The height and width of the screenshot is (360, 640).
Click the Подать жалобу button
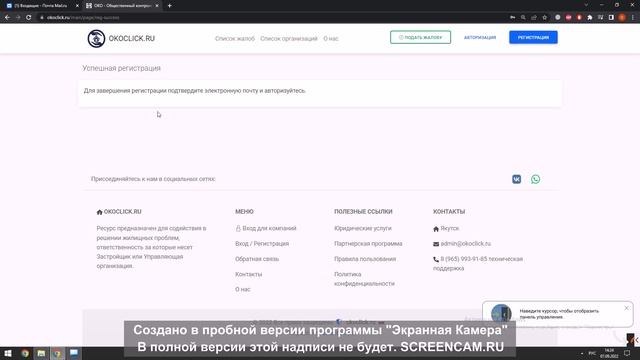(x=420, y=37)
